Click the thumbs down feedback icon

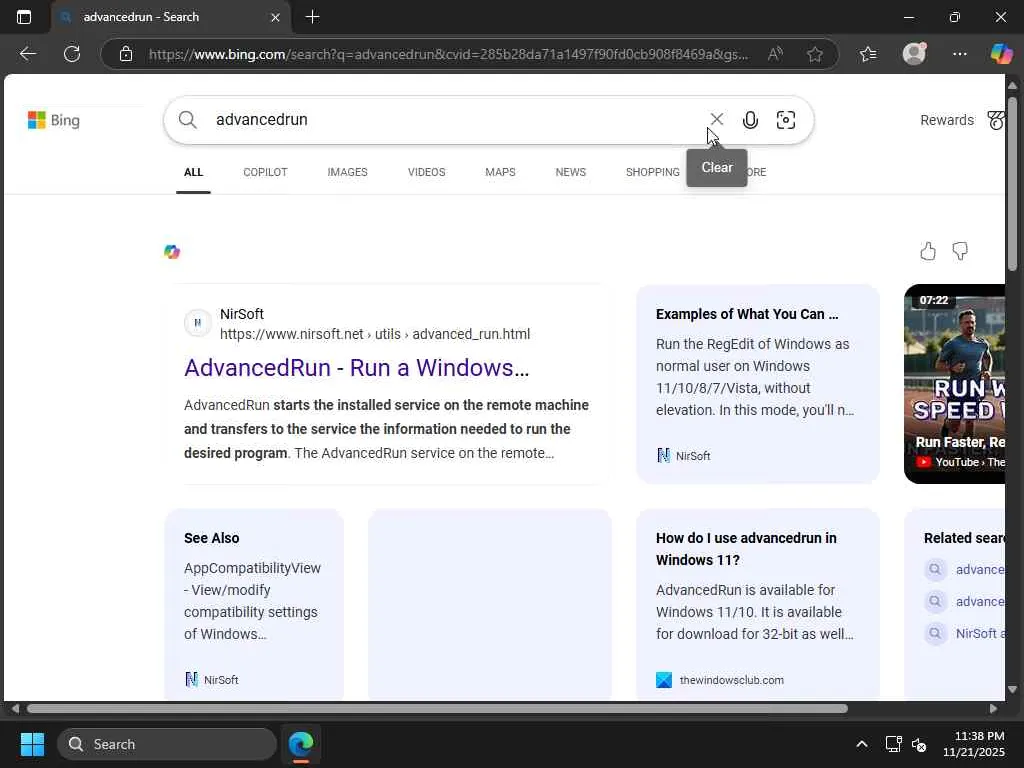pos(960,251)
